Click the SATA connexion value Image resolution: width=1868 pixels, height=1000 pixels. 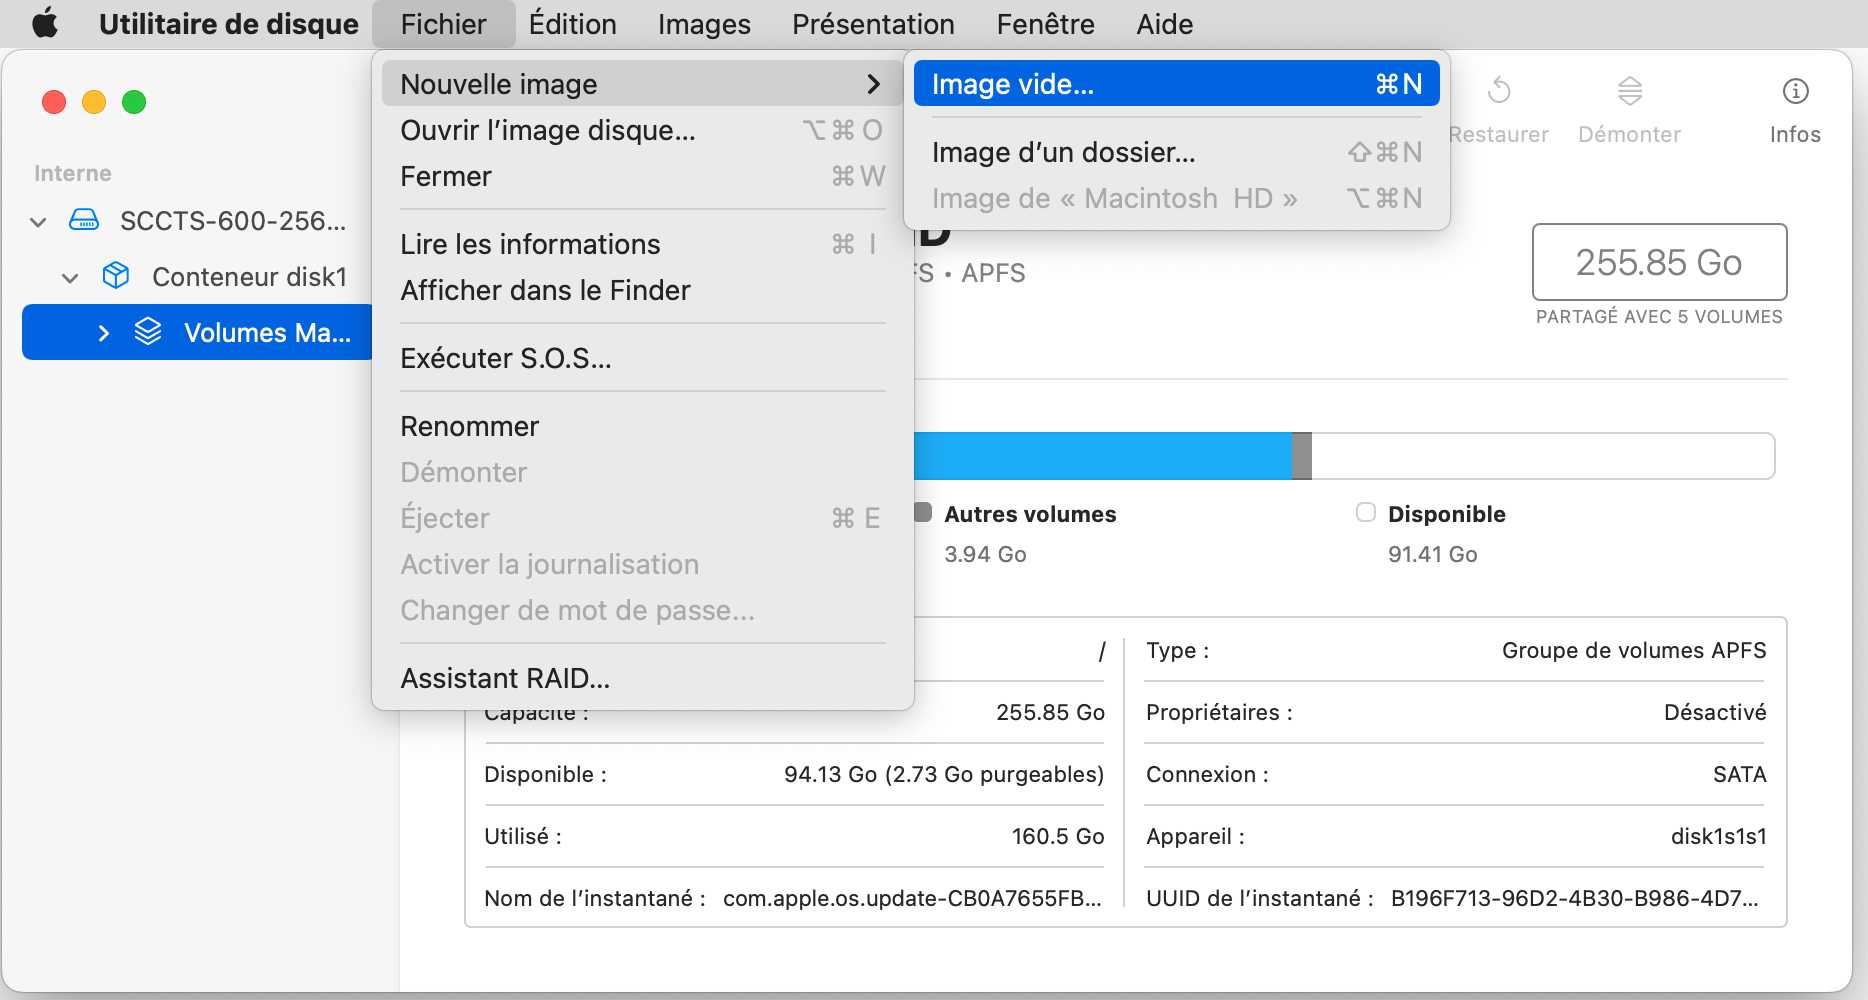point(1740,774)
